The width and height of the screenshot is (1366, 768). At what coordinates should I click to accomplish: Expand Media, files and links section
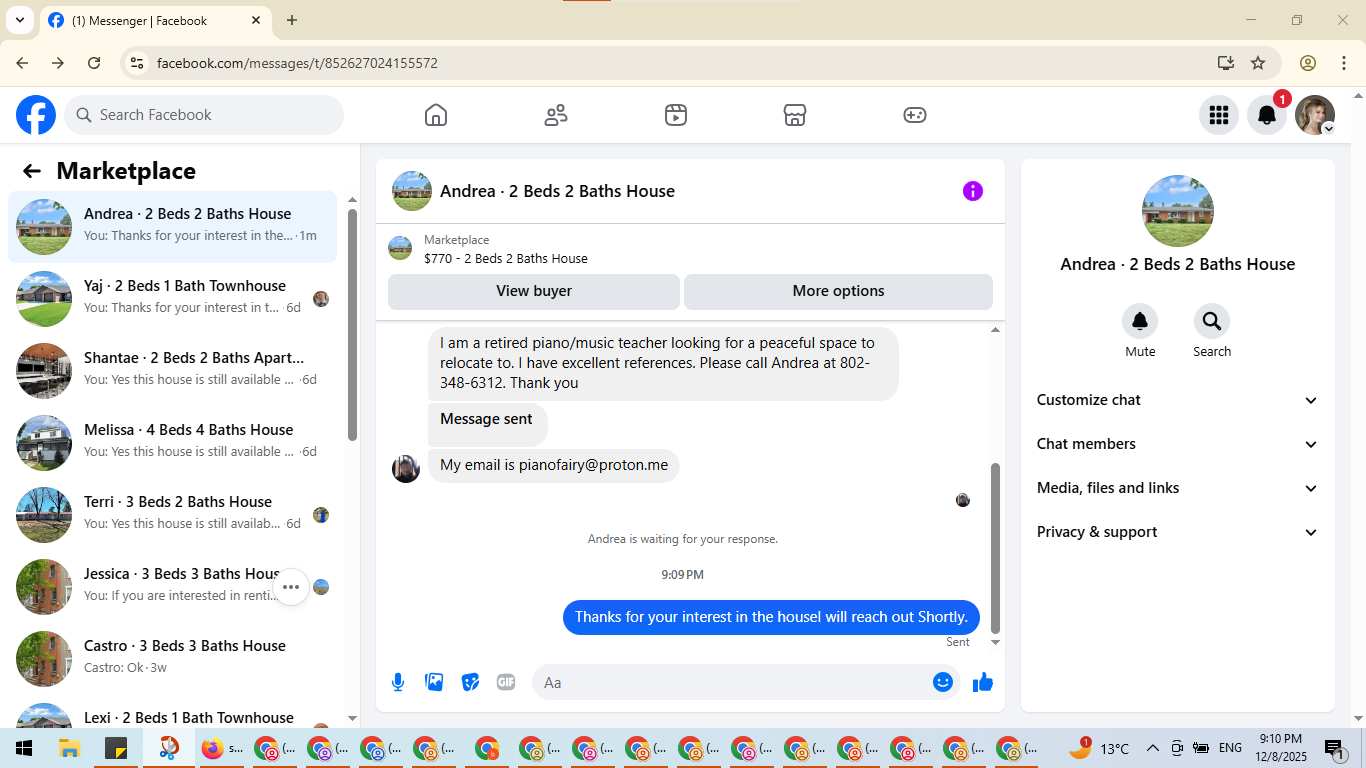coord(1178,488)
